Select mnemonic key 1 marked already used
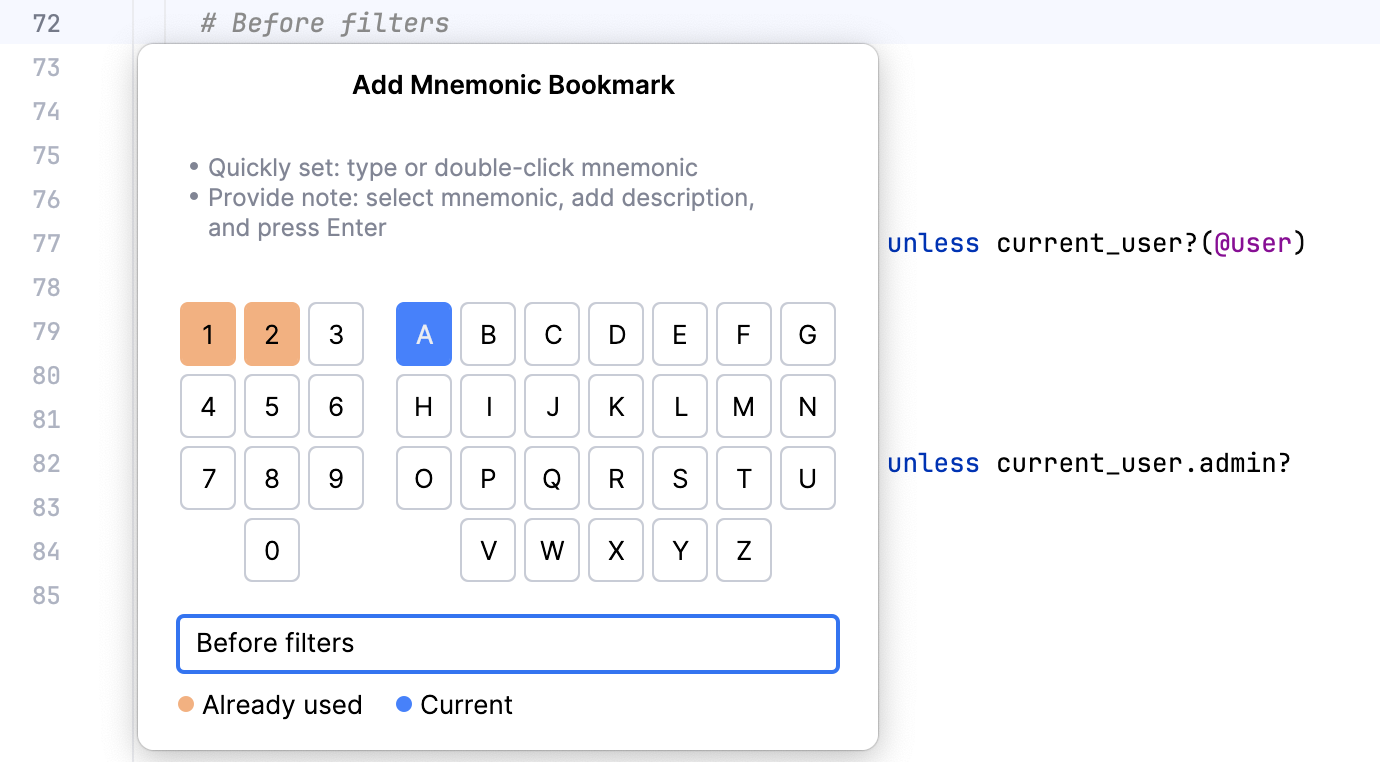Viewport: 1380px width, 762px height. [x=208, y=334]
